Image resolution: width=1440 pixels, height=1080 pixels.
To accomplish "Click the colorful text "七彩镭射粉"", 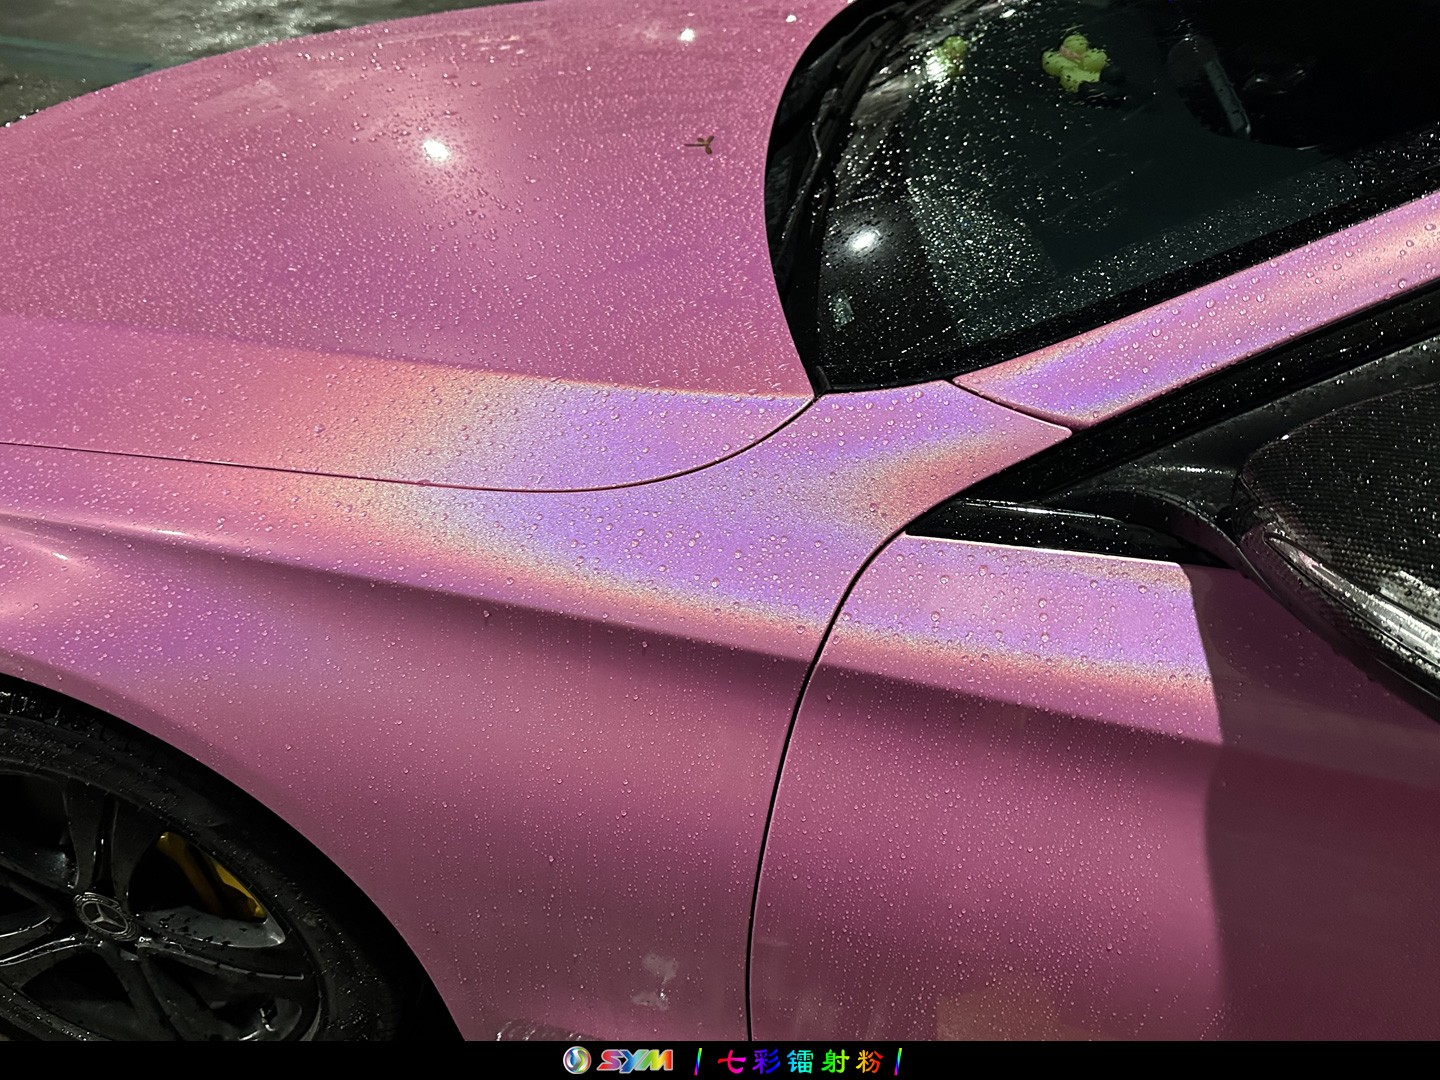I will tap(800, 1062).
